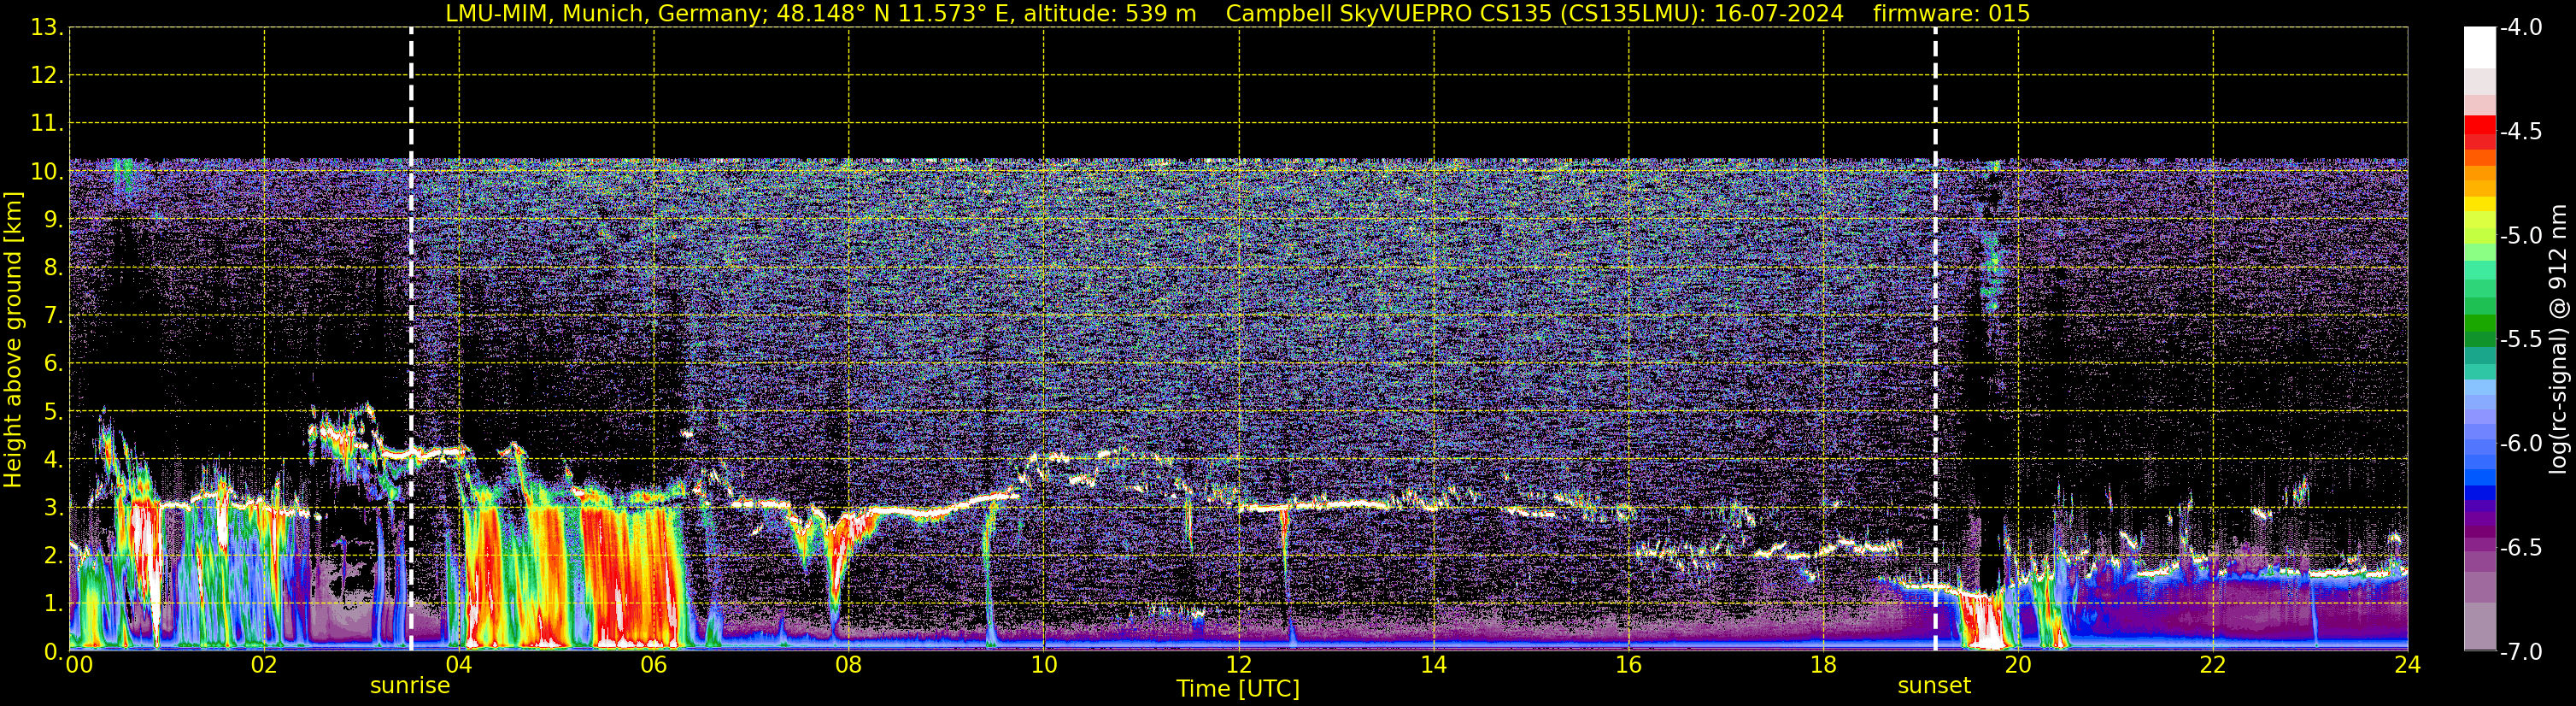The width and height of the screenshot is (2576, 706).
Task: Click height-axis tick label '3.'
Action: coord(54,508)
